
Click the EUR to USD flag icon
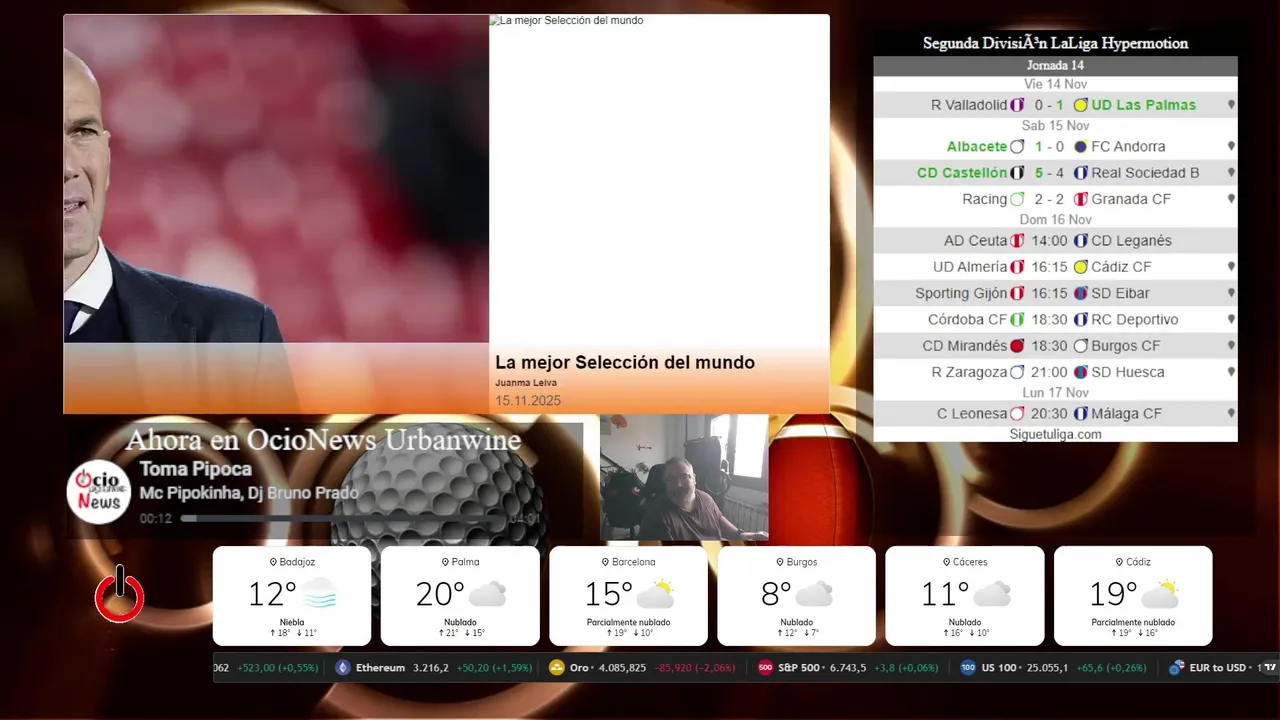click(1176, 668)
